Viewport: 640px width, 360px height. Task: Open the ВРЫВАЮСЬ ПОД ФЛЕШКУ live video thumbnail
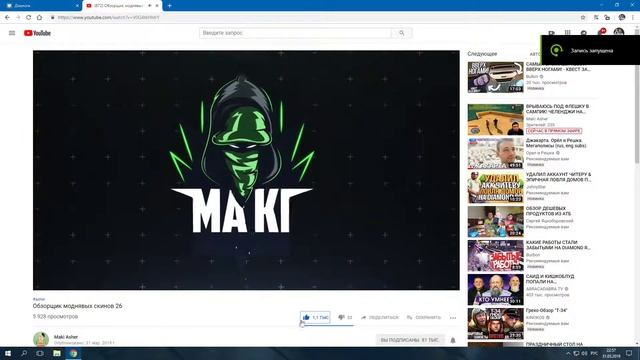(496, 120)
